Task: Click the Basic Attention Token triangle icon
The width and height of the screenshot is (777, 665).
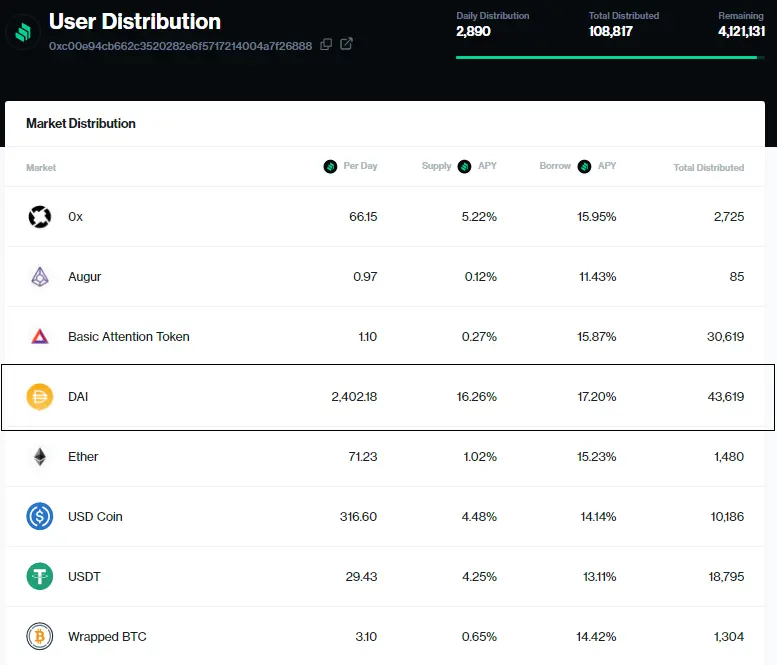Action: click(40, 336)
